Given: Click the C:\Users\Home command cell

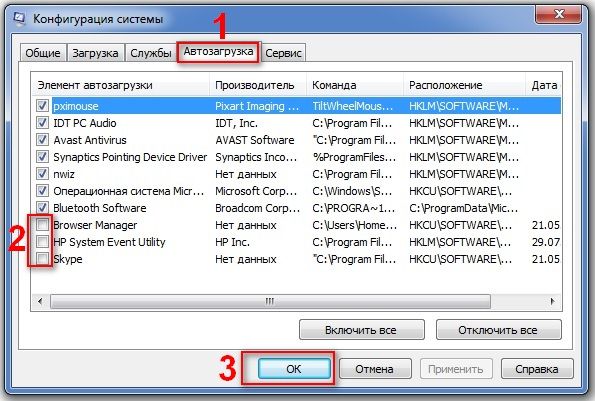Looking at the screenshot, I should tap(354, 225).
